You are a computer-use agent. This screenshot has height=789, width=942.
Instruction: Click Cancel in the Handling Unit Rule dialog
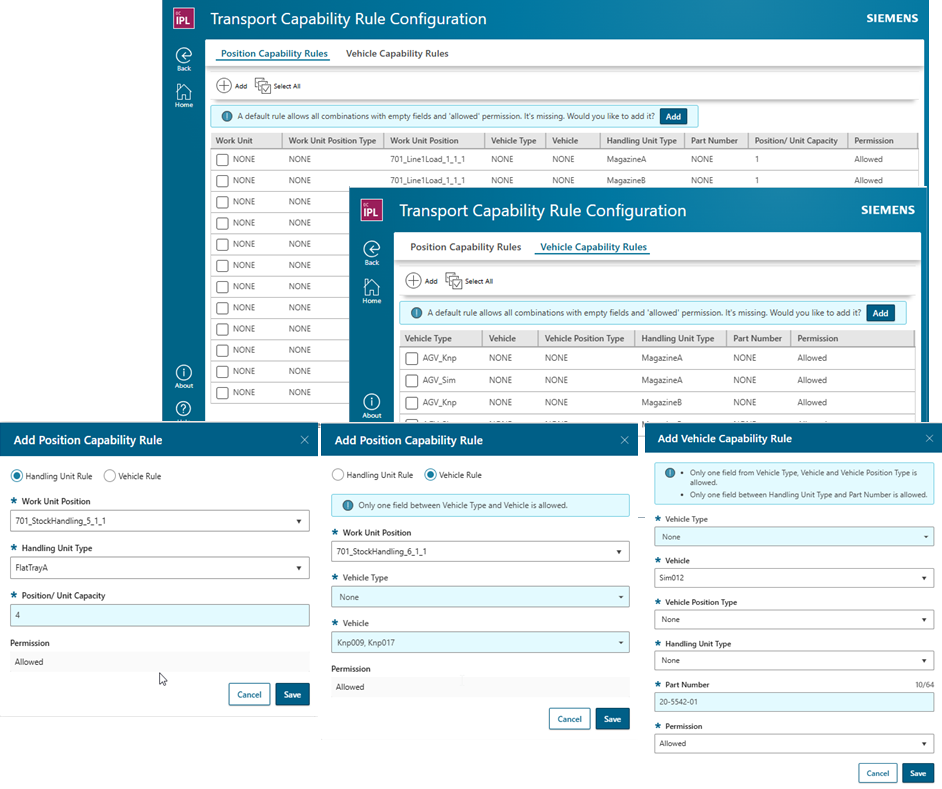pyautogui.click(x=249, y=694)
